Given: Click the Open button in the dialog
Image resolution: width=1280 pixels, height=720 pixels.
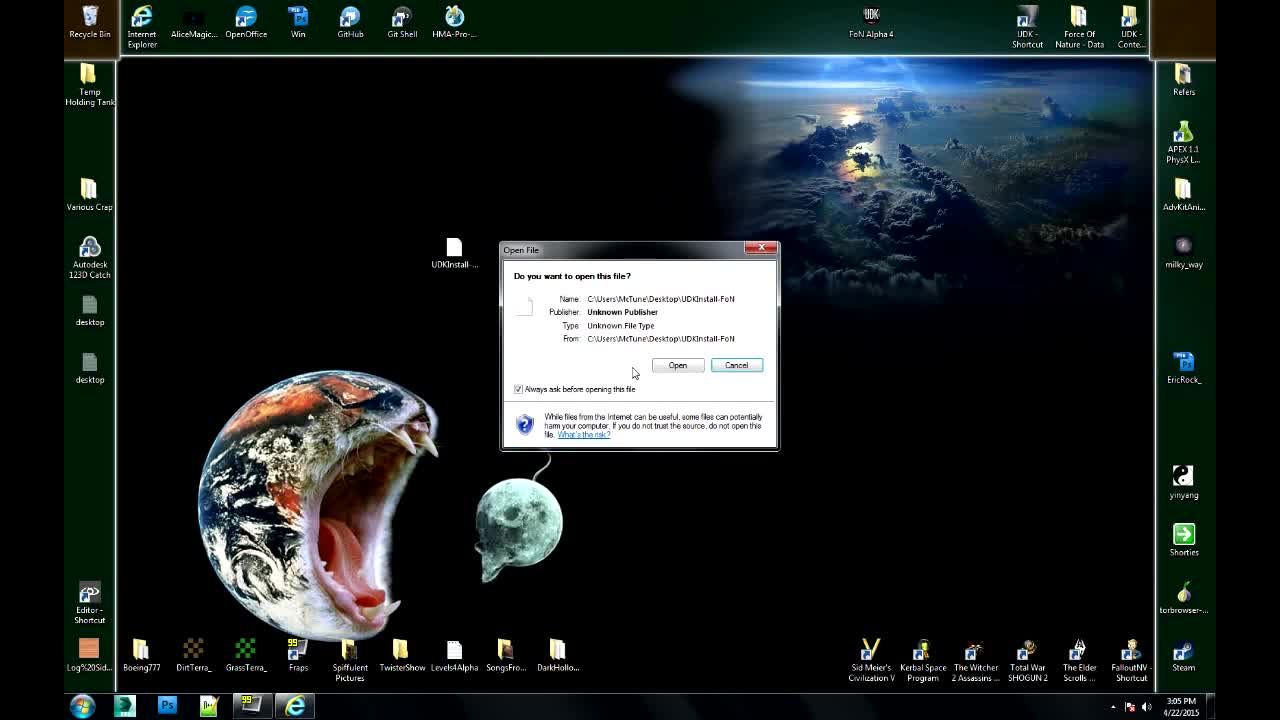Looking at the screenshot, I should 677,365.
